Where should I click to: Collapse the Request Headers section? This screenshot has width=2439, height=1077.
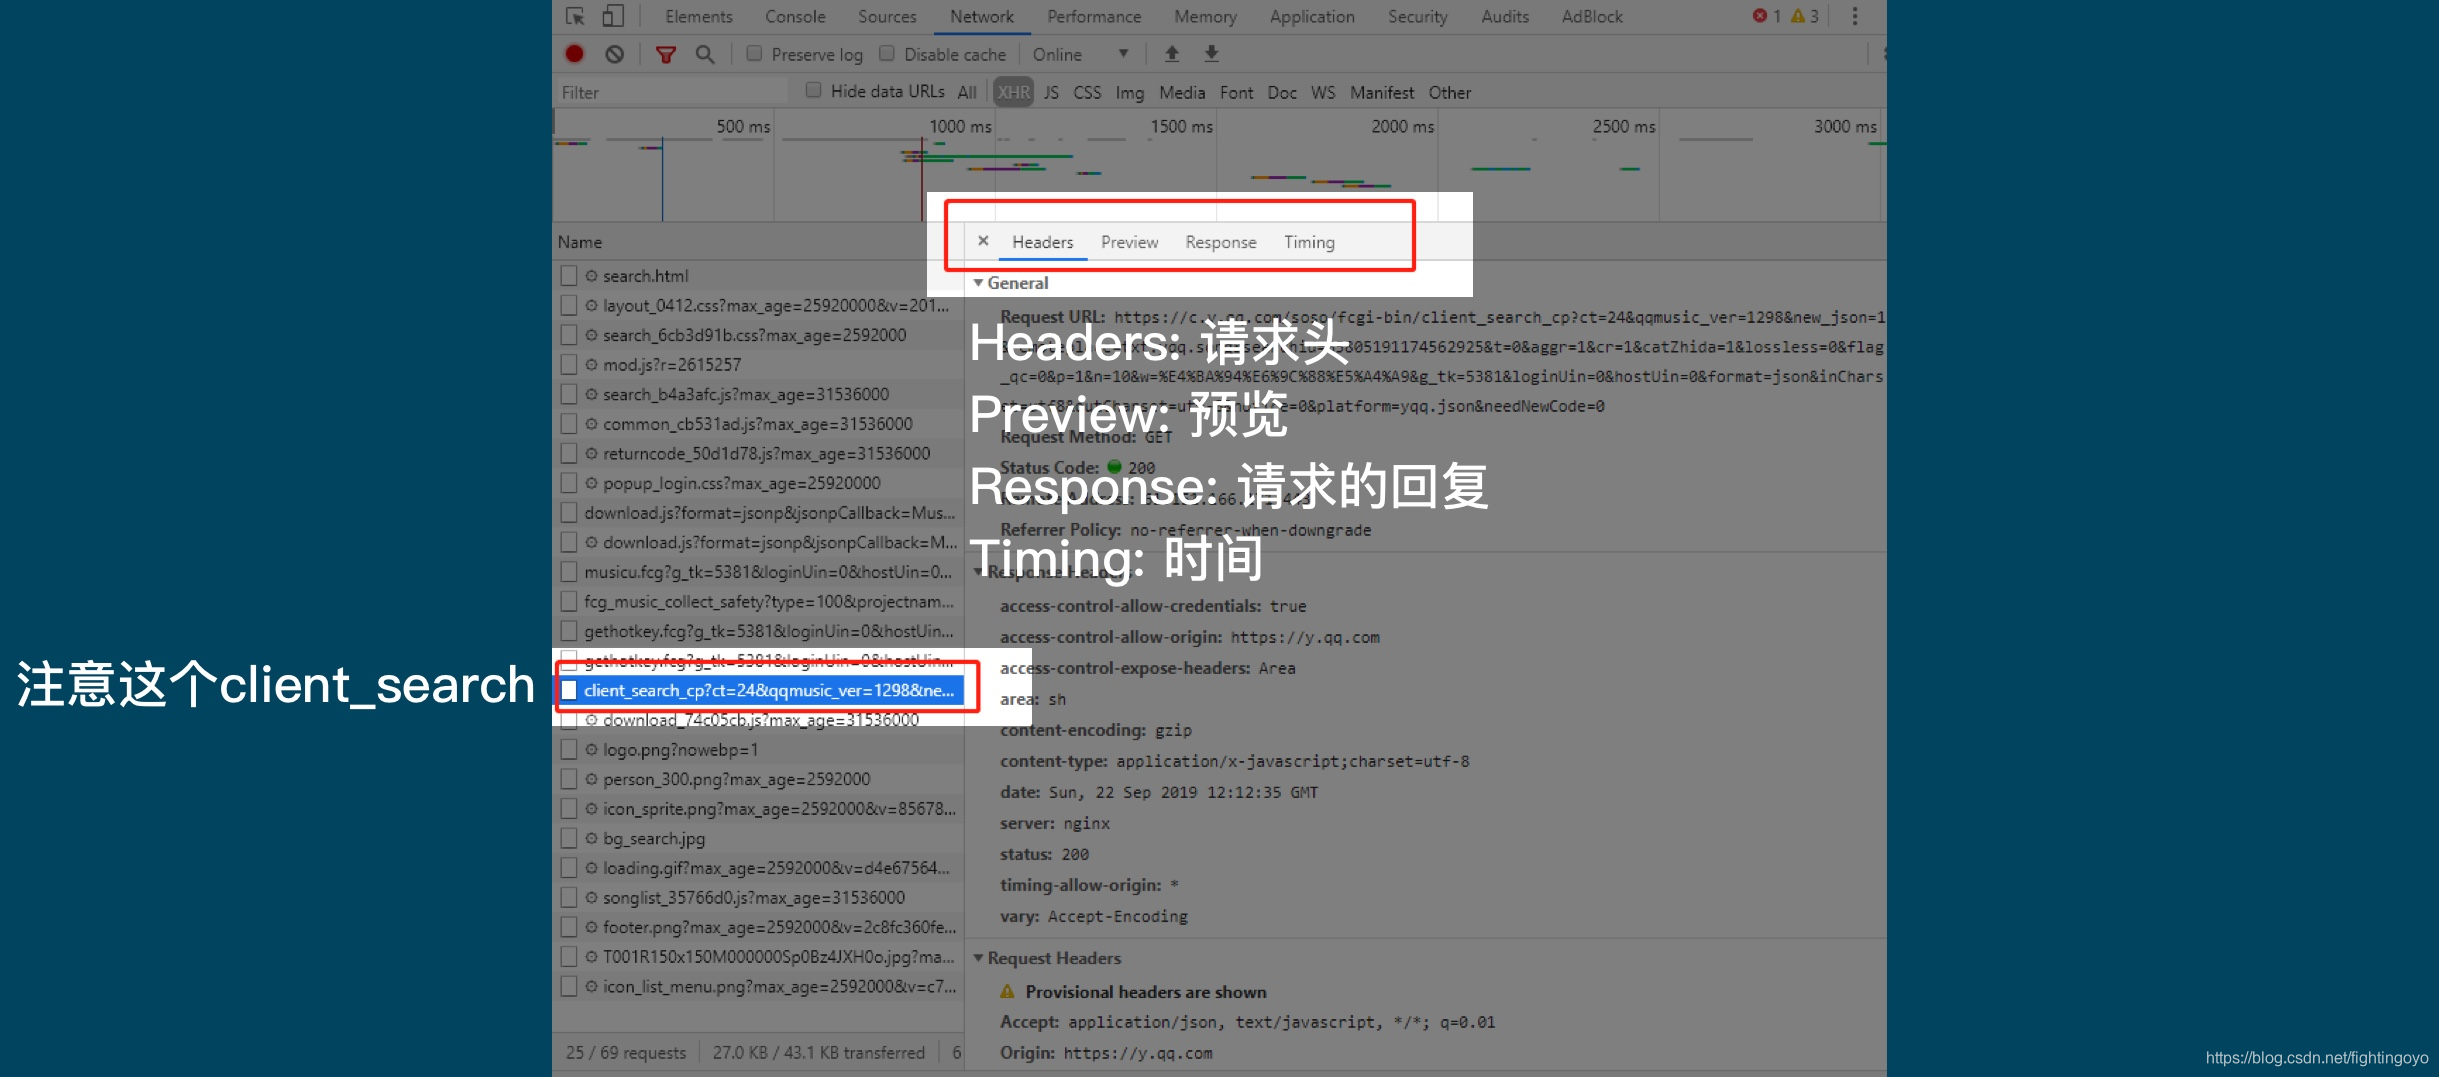point(978,958)
